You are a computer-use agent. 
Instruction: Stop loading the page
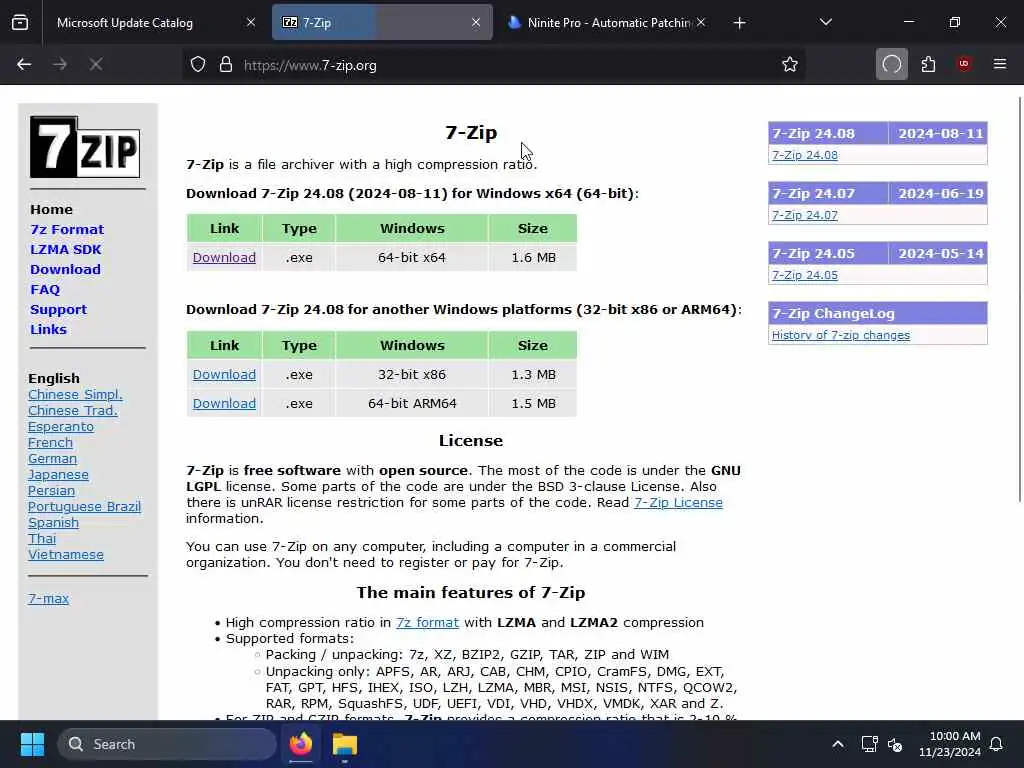(96, 64)
